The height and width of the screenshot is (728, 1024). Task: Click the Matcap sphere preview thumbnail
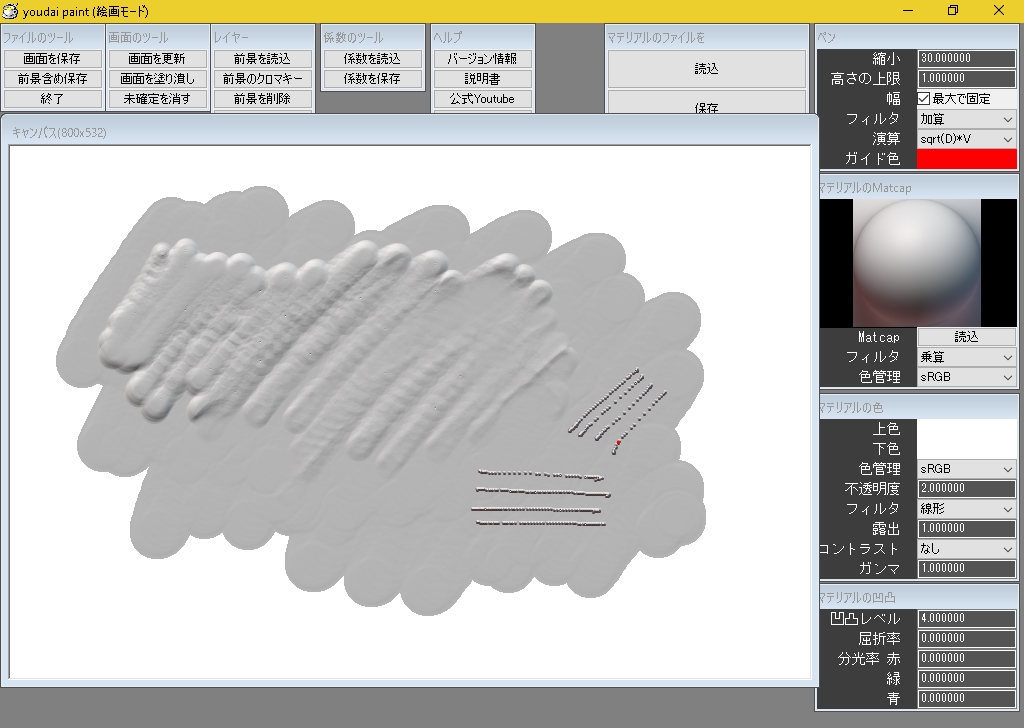click(917, 260)
